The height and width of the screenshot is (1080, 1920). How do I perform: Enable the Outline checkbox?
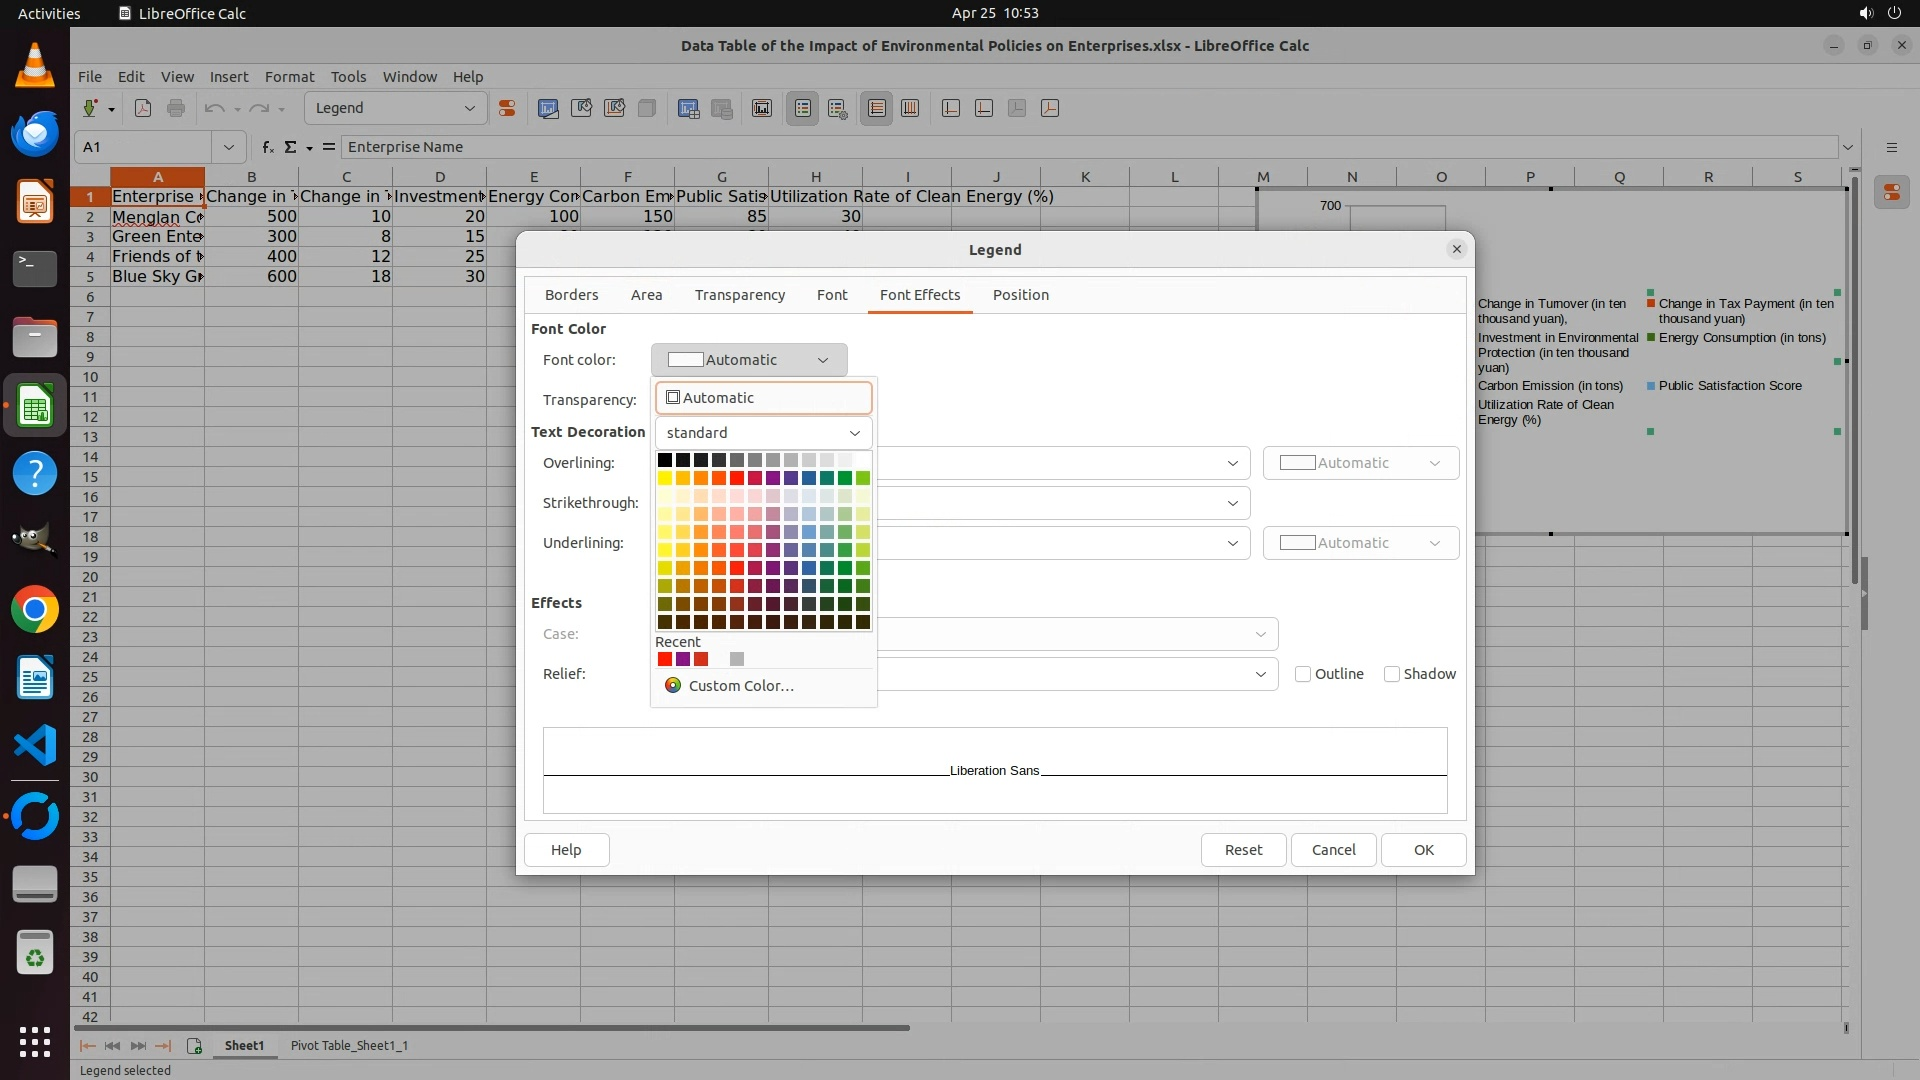(x=1303, y=674)
